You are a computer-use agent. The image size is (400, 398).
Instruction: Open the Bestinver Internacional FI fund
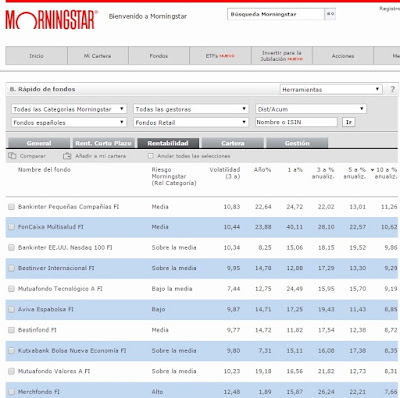coord(56,268)
